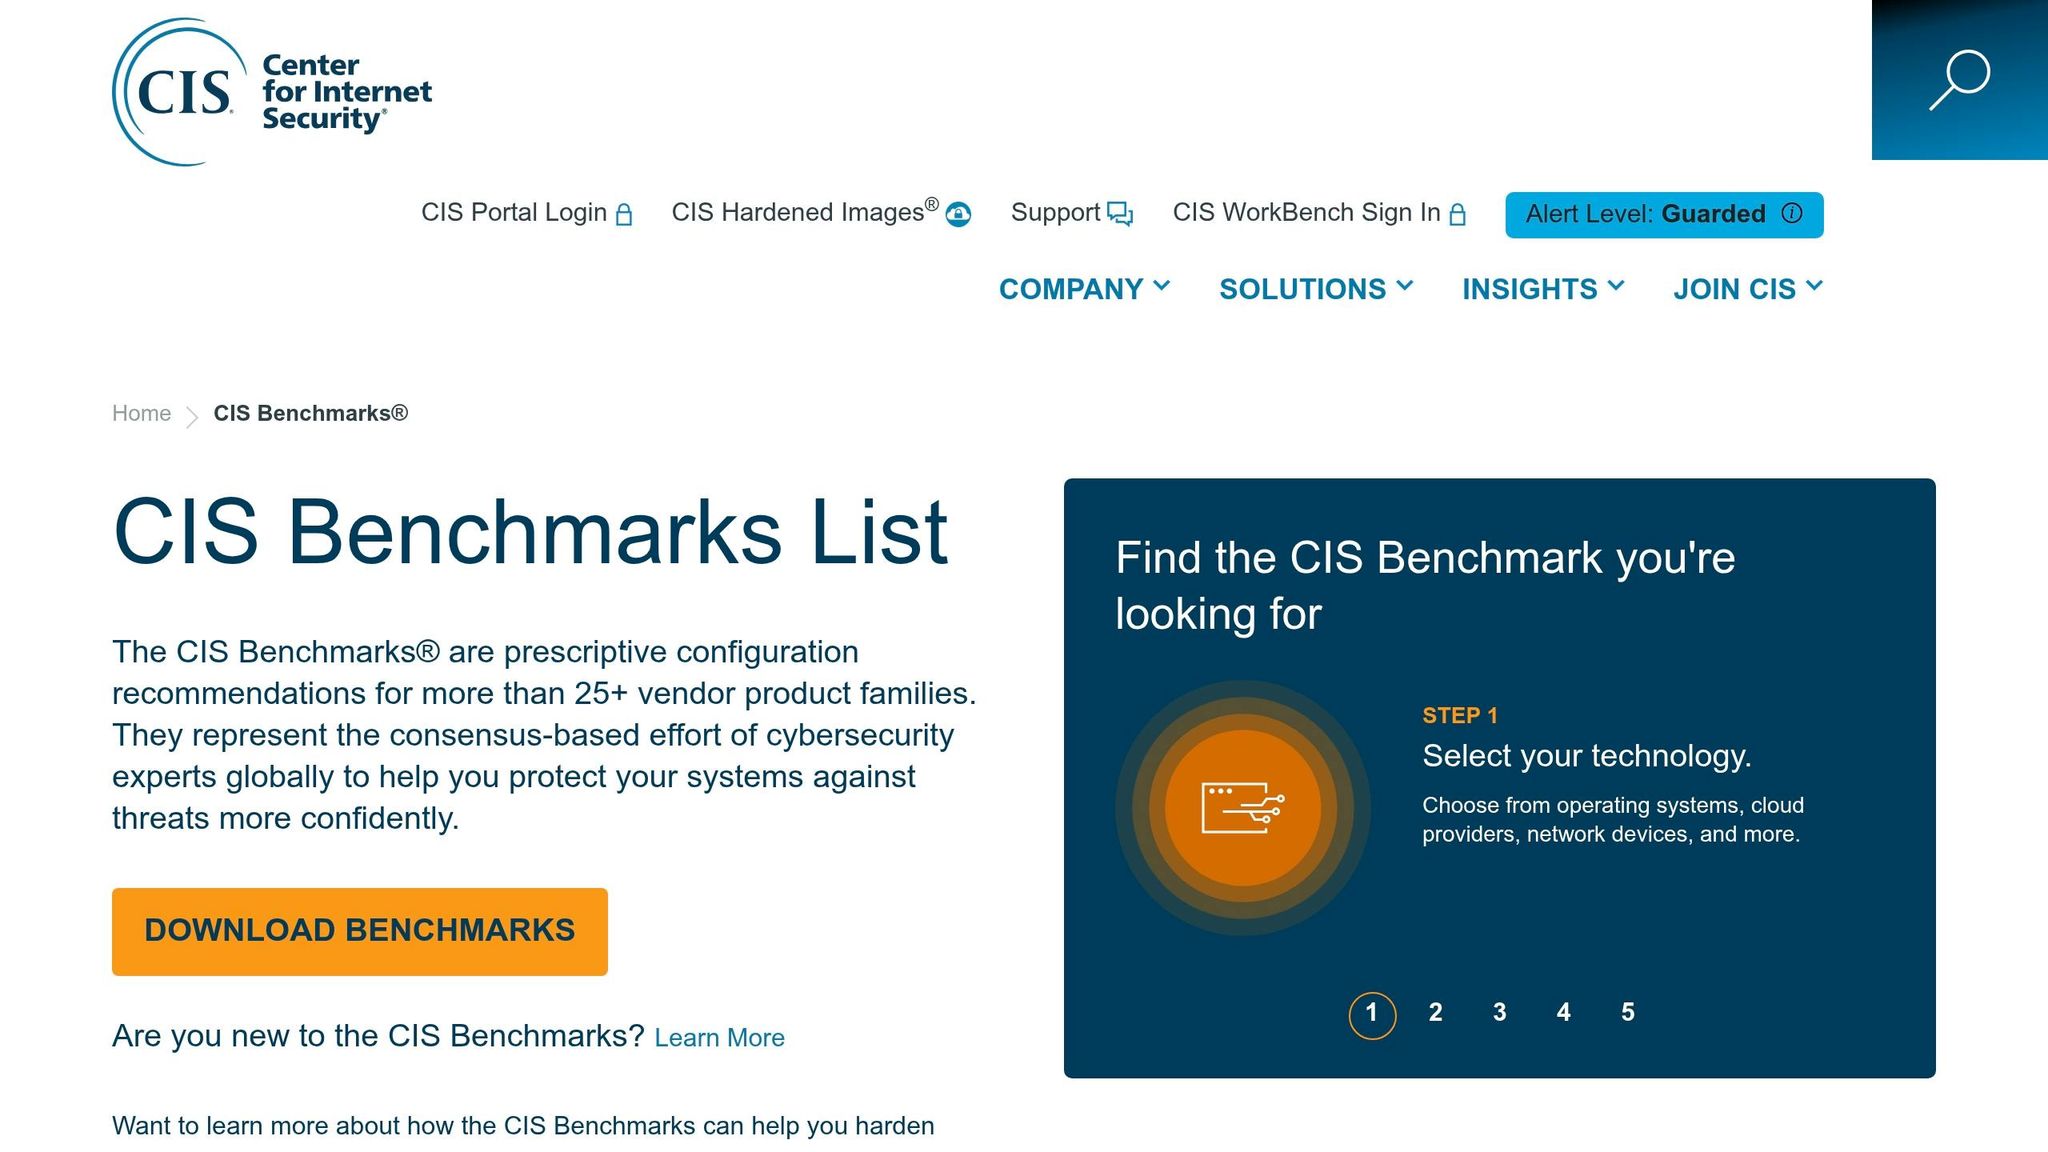Follow the Learn More link
2048x1152 pixels.
click(719, 1038)
